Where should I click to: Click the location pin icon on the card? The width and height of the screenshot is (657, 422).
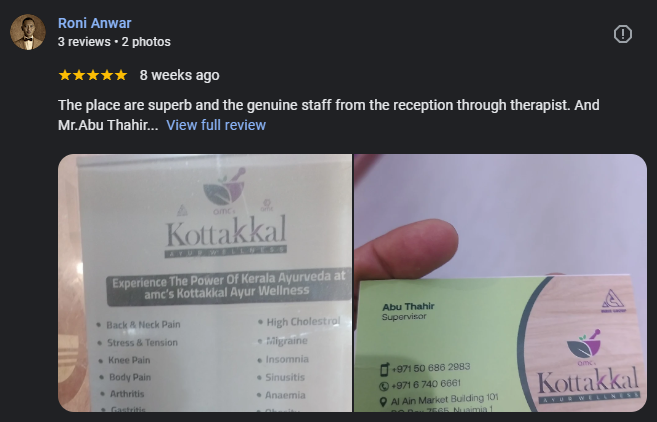pos(383,401)
